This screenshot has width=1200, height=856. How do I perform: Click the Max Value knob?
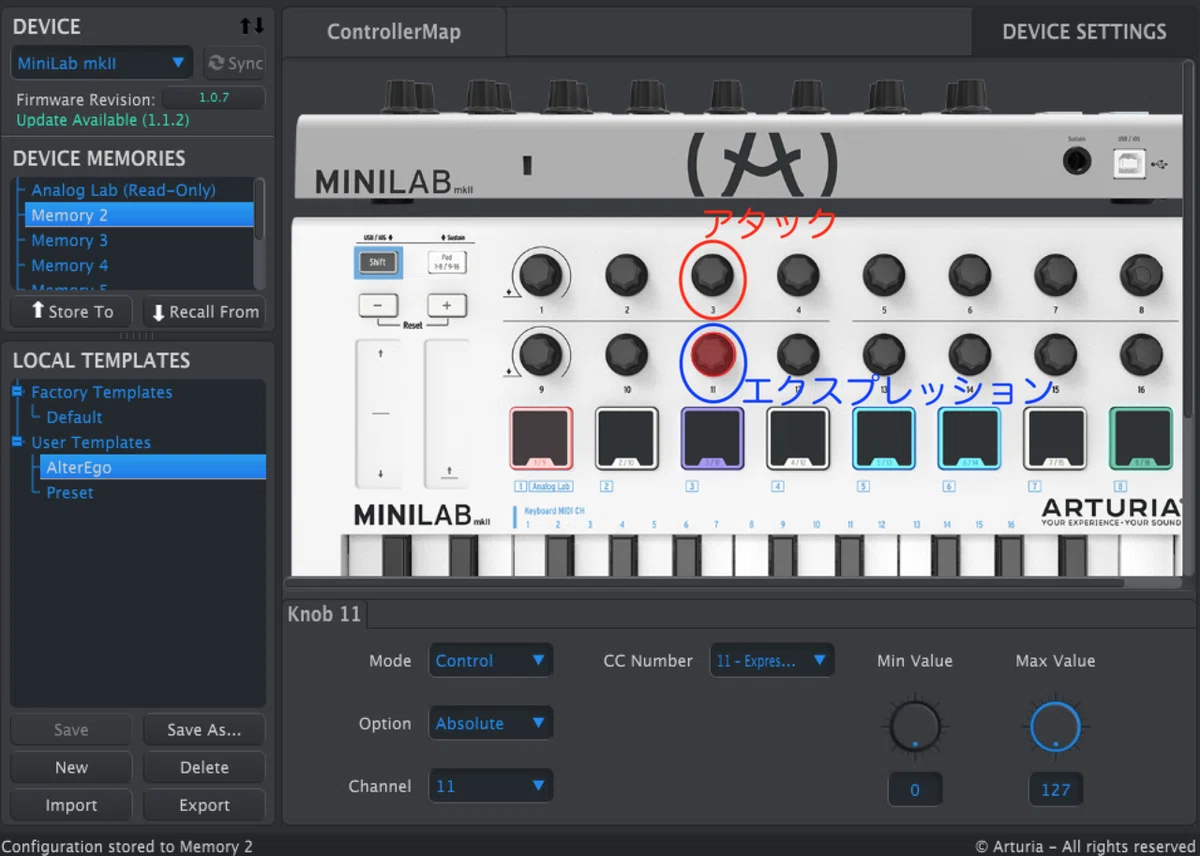tap(1055, 726)
